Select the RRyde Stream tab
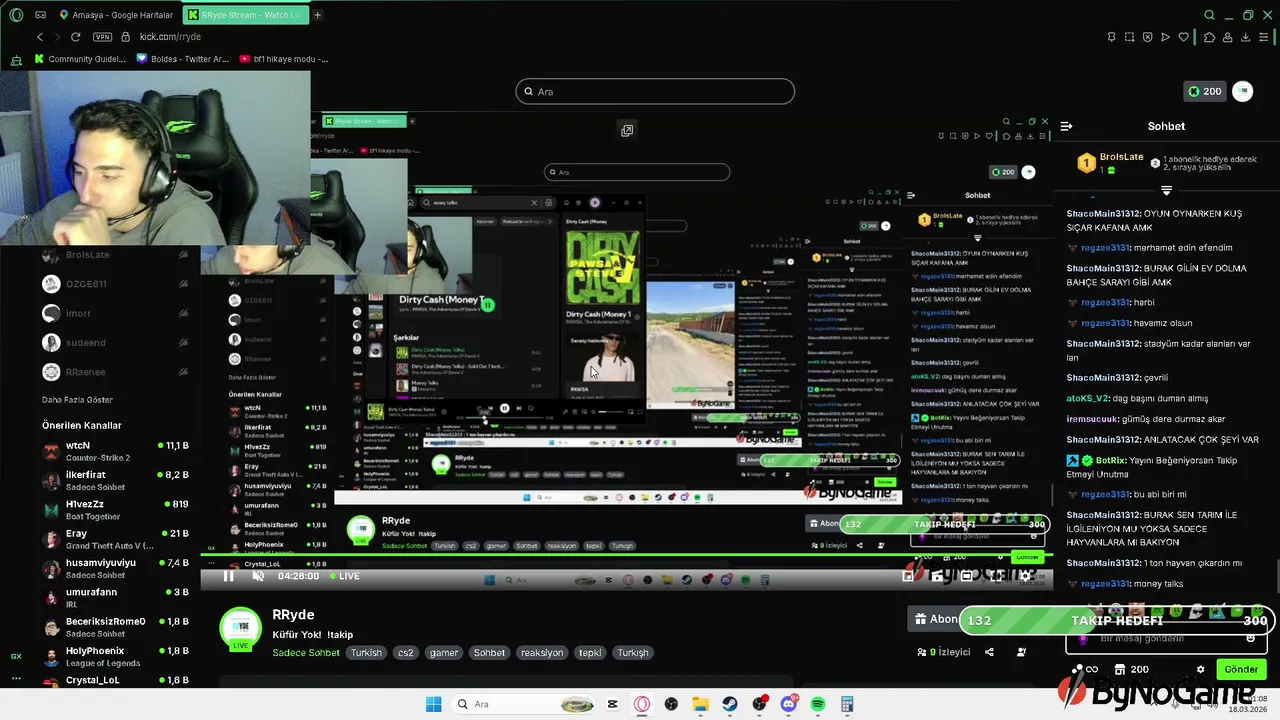The height and width of the screenshot is (720, 1280). [245, 15]
